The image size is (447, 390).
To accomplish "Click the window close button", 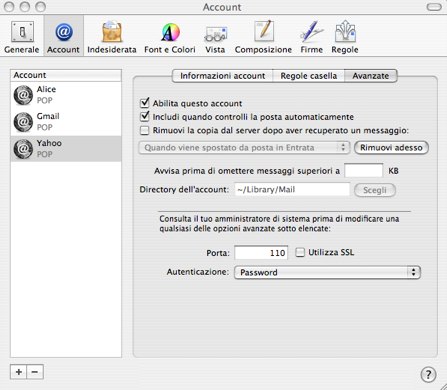I will [x=9, y=7].
